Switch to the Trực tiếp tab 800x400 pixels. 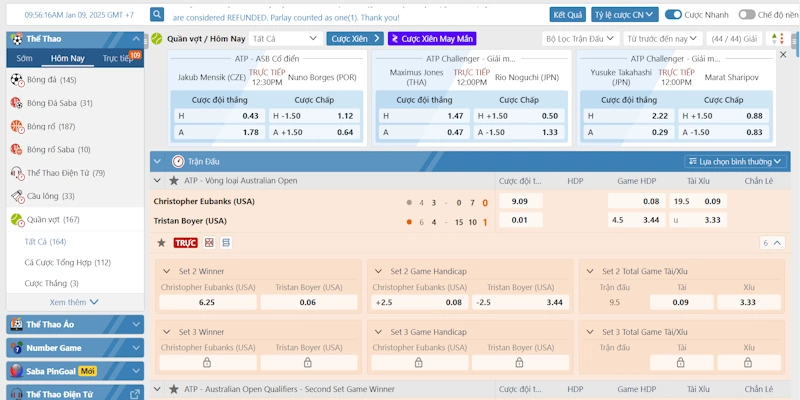[117, 58]
